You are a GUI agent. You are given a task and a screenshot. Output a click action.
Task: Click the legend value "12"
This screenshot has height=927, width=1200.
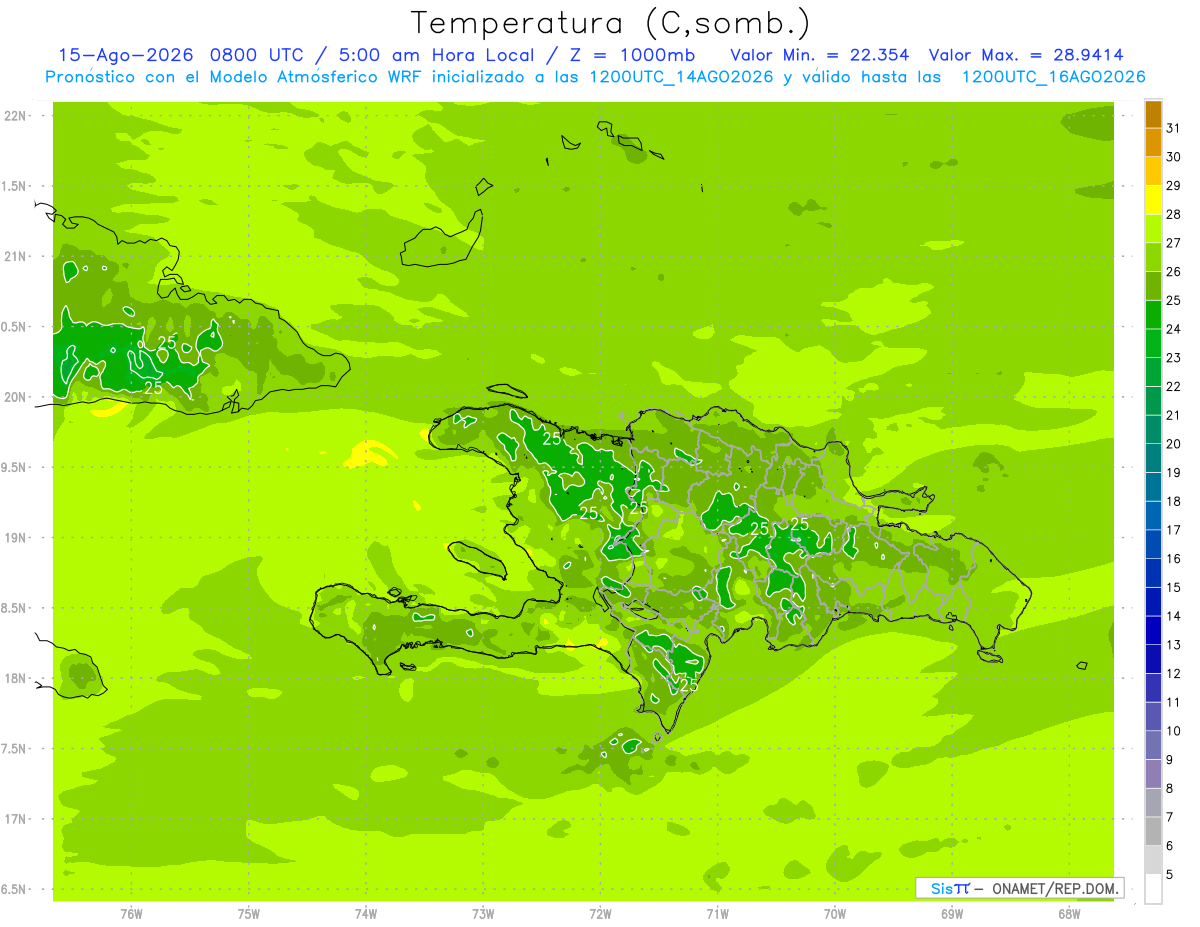click(1173, 674)
